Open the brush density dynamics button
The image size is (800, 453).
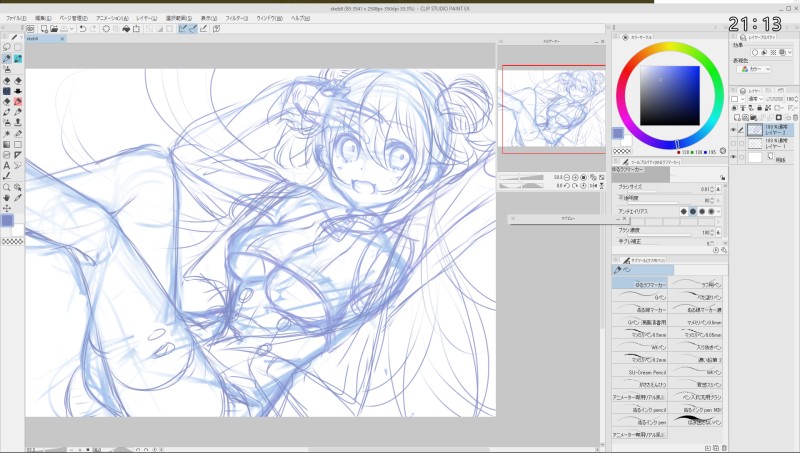point(718,233)
